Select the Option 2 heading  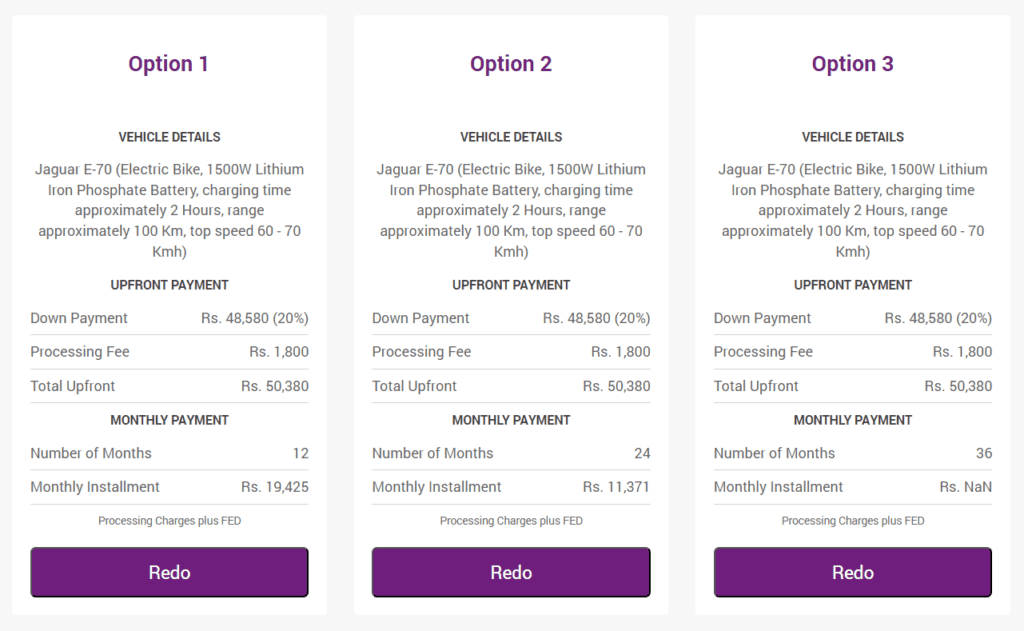pyautogui.click(x=511, y=64)
